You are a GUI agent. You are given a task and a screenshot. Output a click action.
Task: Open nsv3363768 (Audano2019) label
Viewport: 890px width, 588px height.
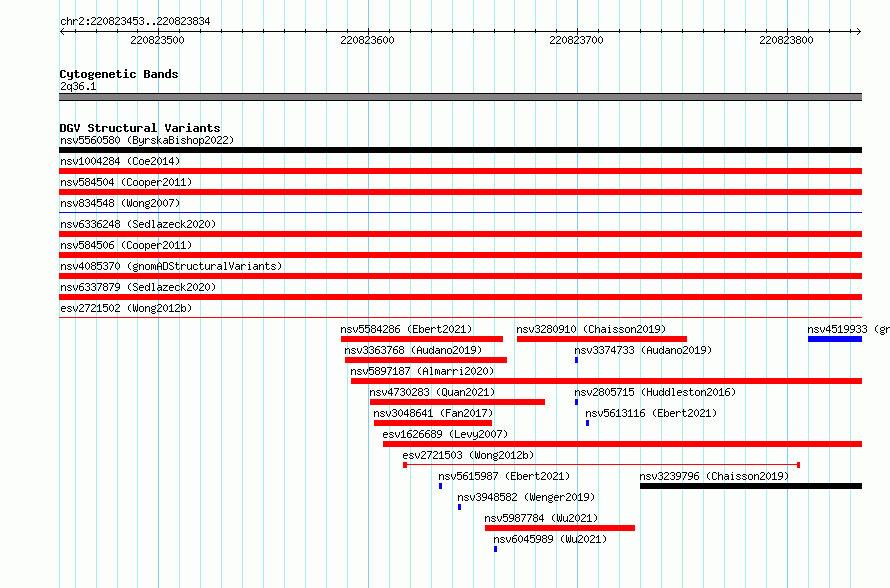[x=413, y=350]
